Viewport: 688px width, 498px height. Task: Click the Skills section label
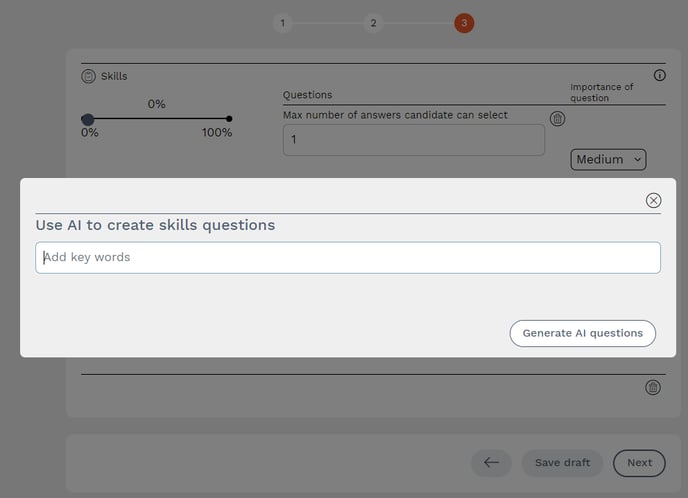115,76
